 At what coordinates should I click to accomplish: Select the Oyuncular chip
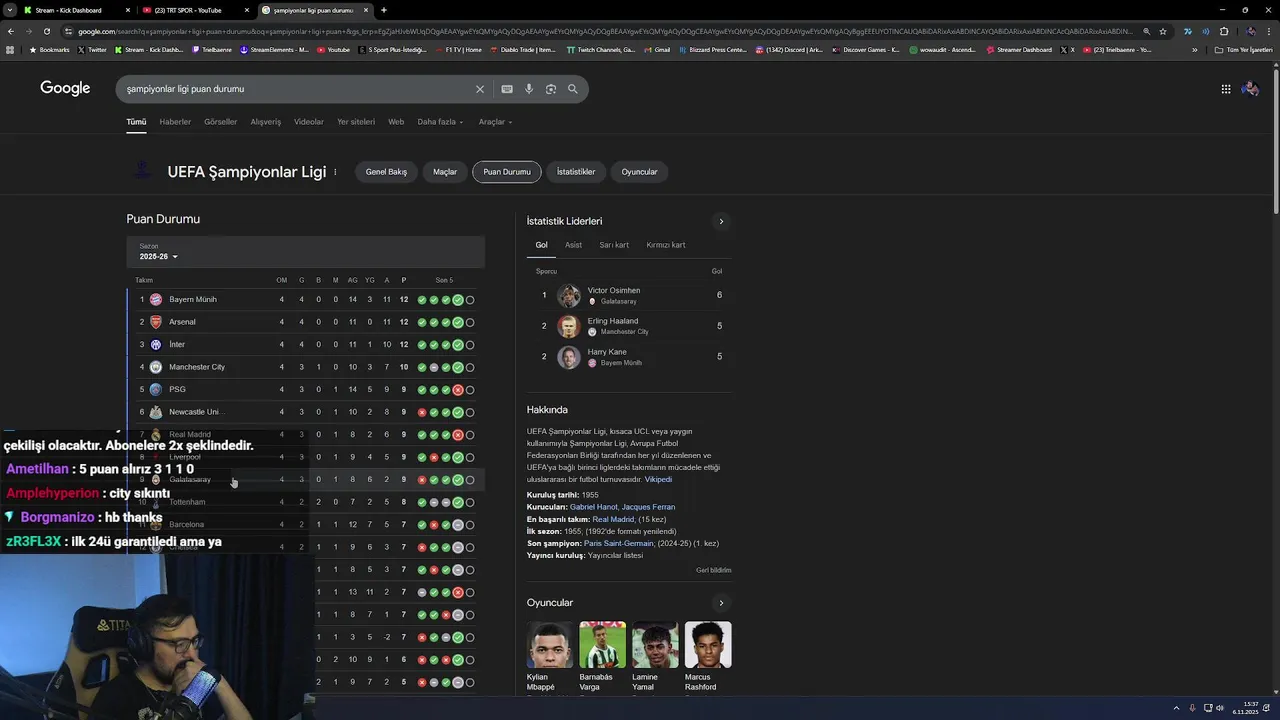pyautogui.click(x=639, y=172)
